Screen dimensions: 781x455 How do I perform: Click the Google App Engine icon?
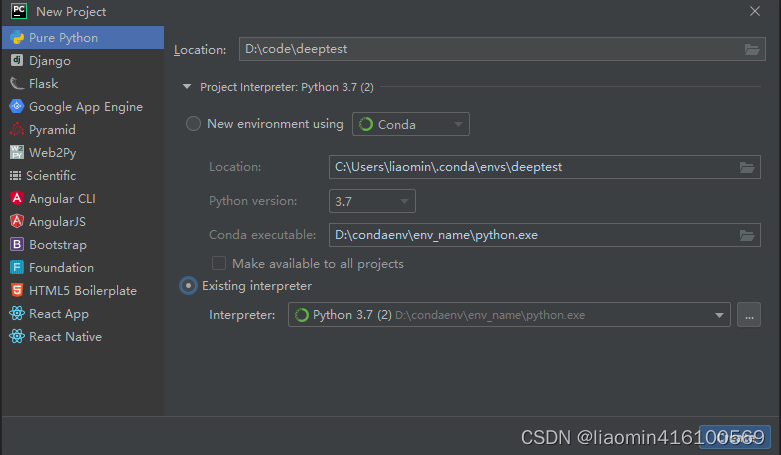click(17, 106)
